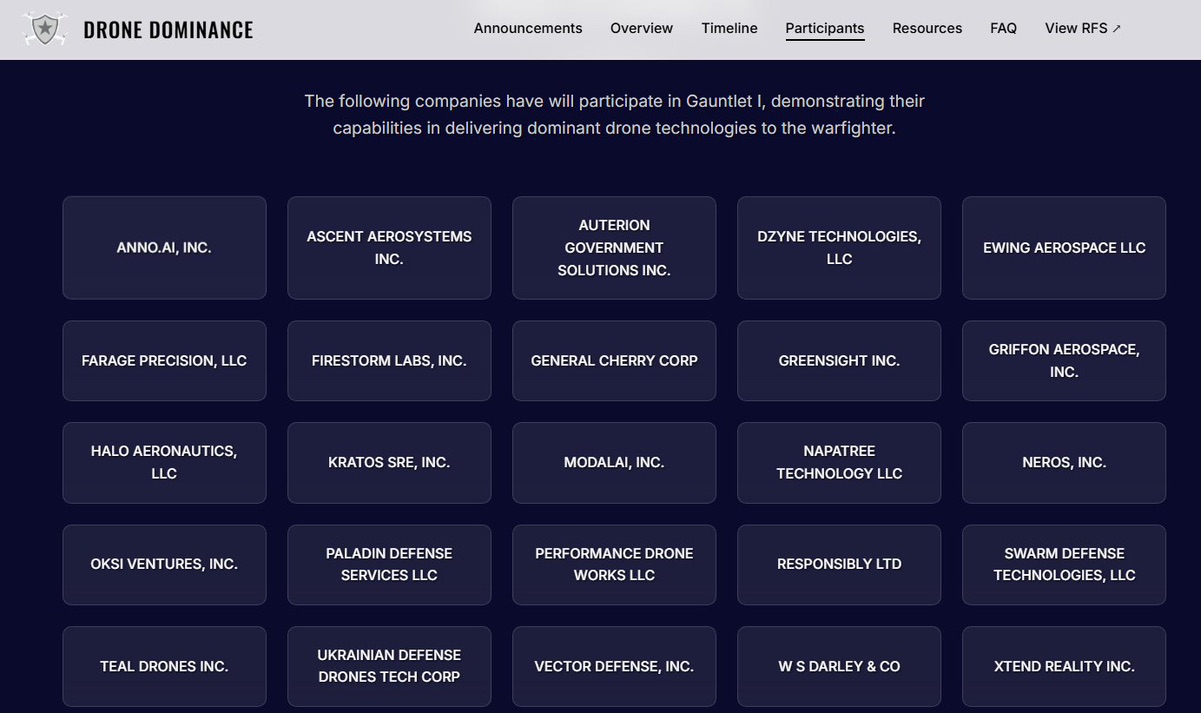Choose Ukrainian Defense Drones Tech Corp card
The image size is (1201, 713).
[389, 667]
